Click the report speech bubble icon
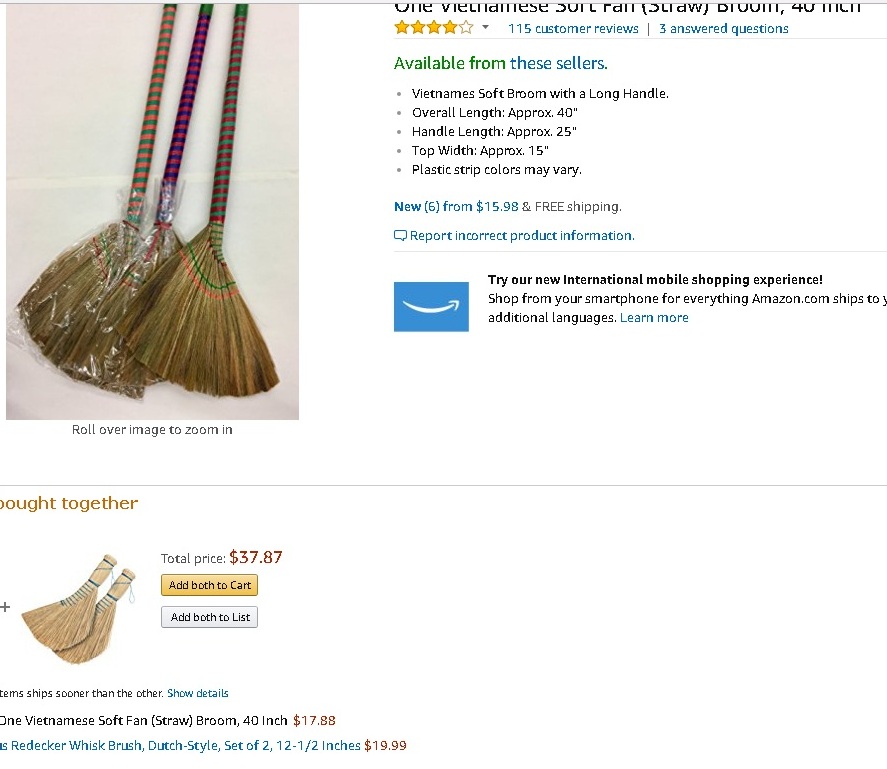 400,235
